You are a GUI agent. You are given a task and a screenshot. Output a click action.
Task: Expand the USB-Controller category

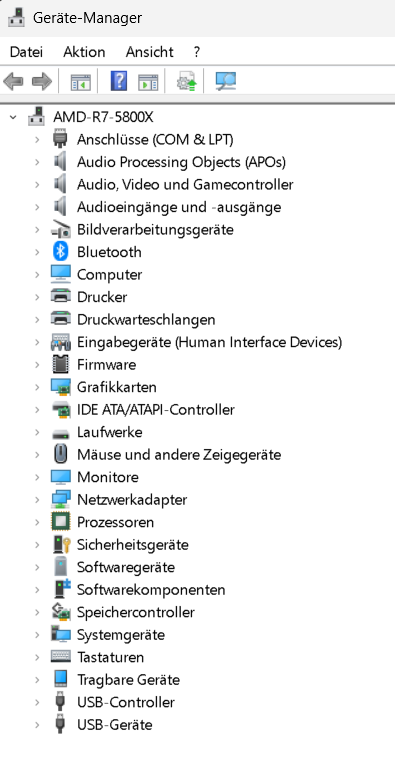tap(37, 702)
